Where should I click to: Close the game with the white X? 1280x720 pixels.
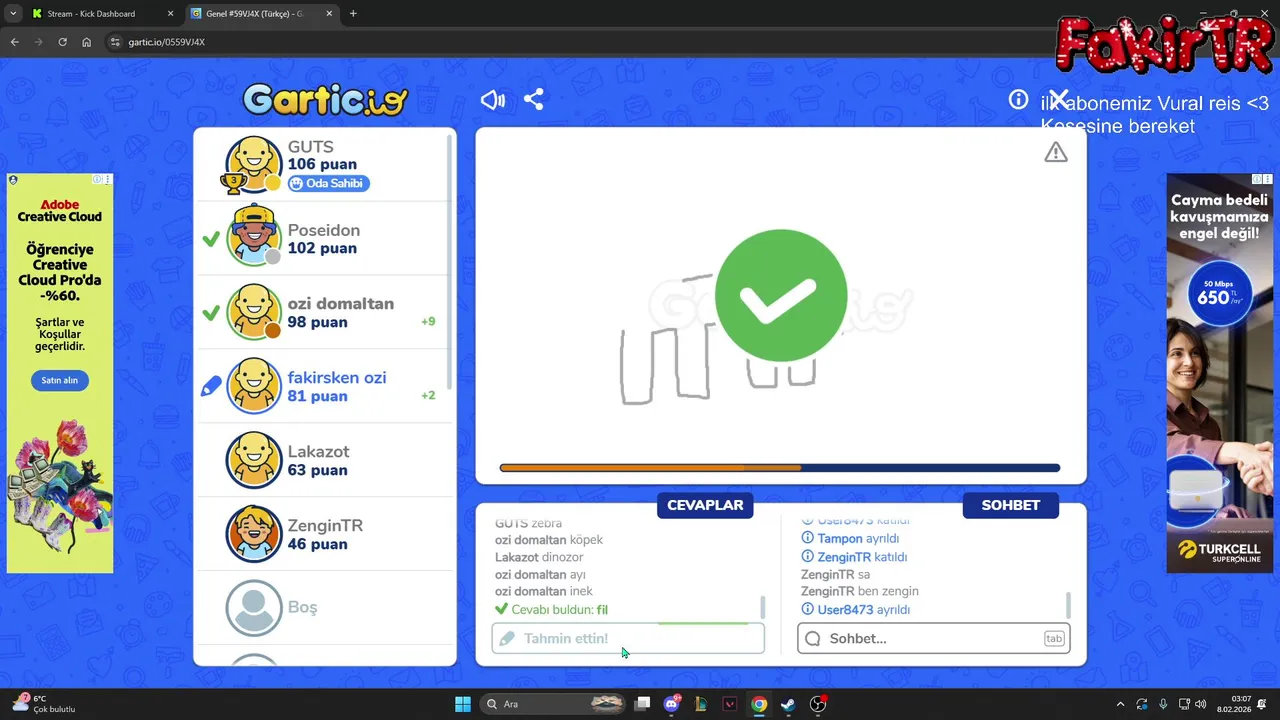[1059, 100]
